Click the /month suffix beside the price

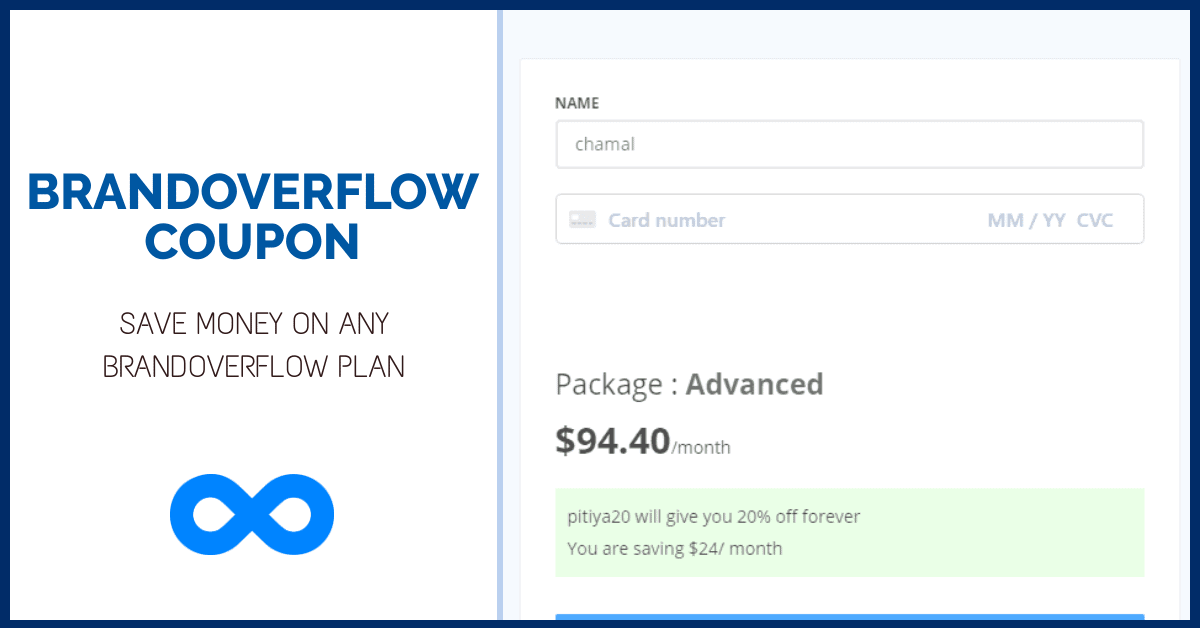[701, 447]
